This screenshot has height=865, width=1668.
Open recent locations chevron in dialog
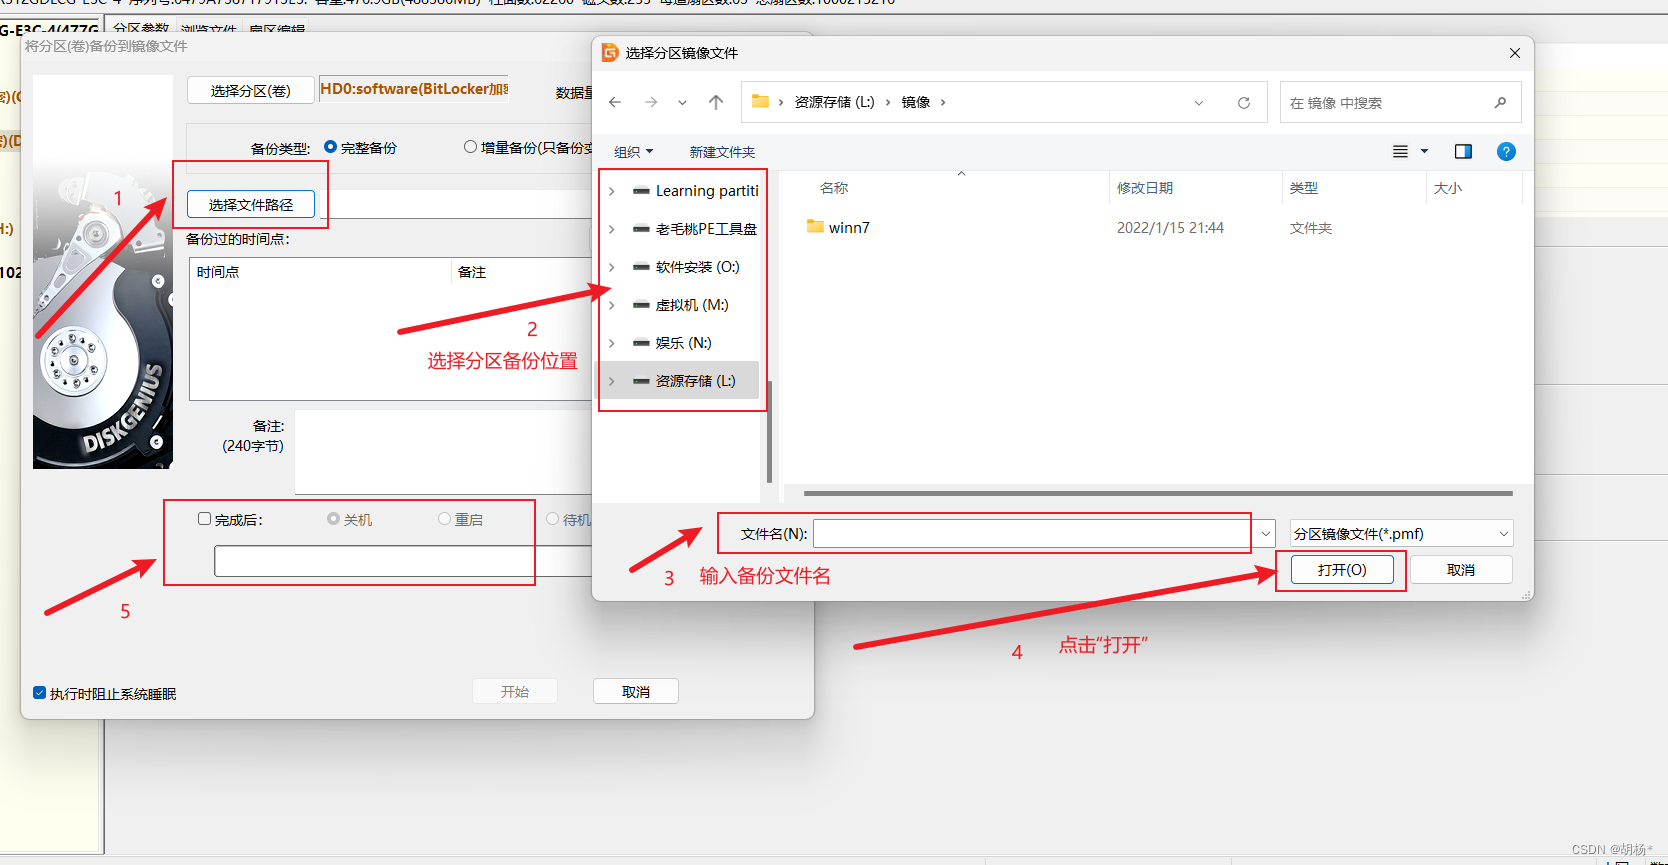click(x=682, y=102)
